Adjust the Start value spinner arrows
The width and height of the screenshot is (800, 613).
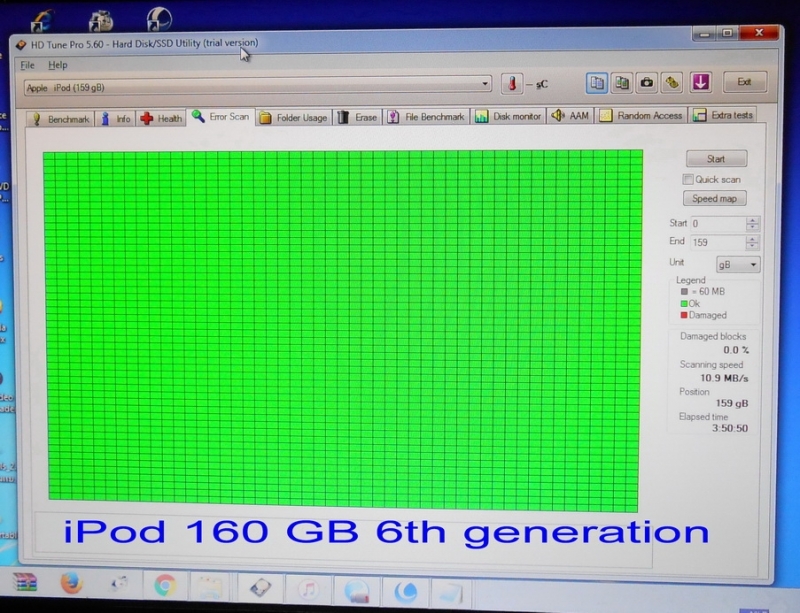[x=753, y=224]
